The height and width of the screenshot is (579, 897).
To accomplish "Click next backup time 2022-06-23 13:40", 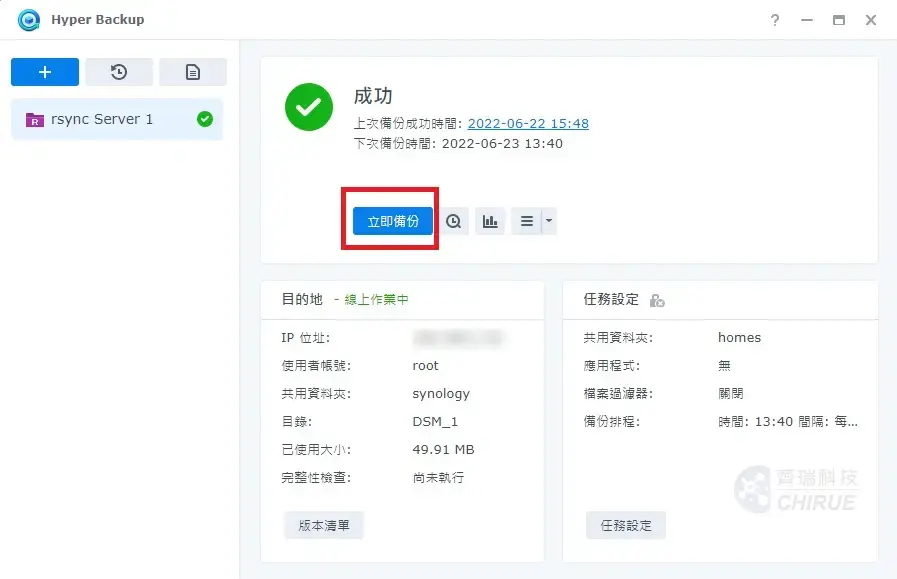I will (x=502, y=144).
